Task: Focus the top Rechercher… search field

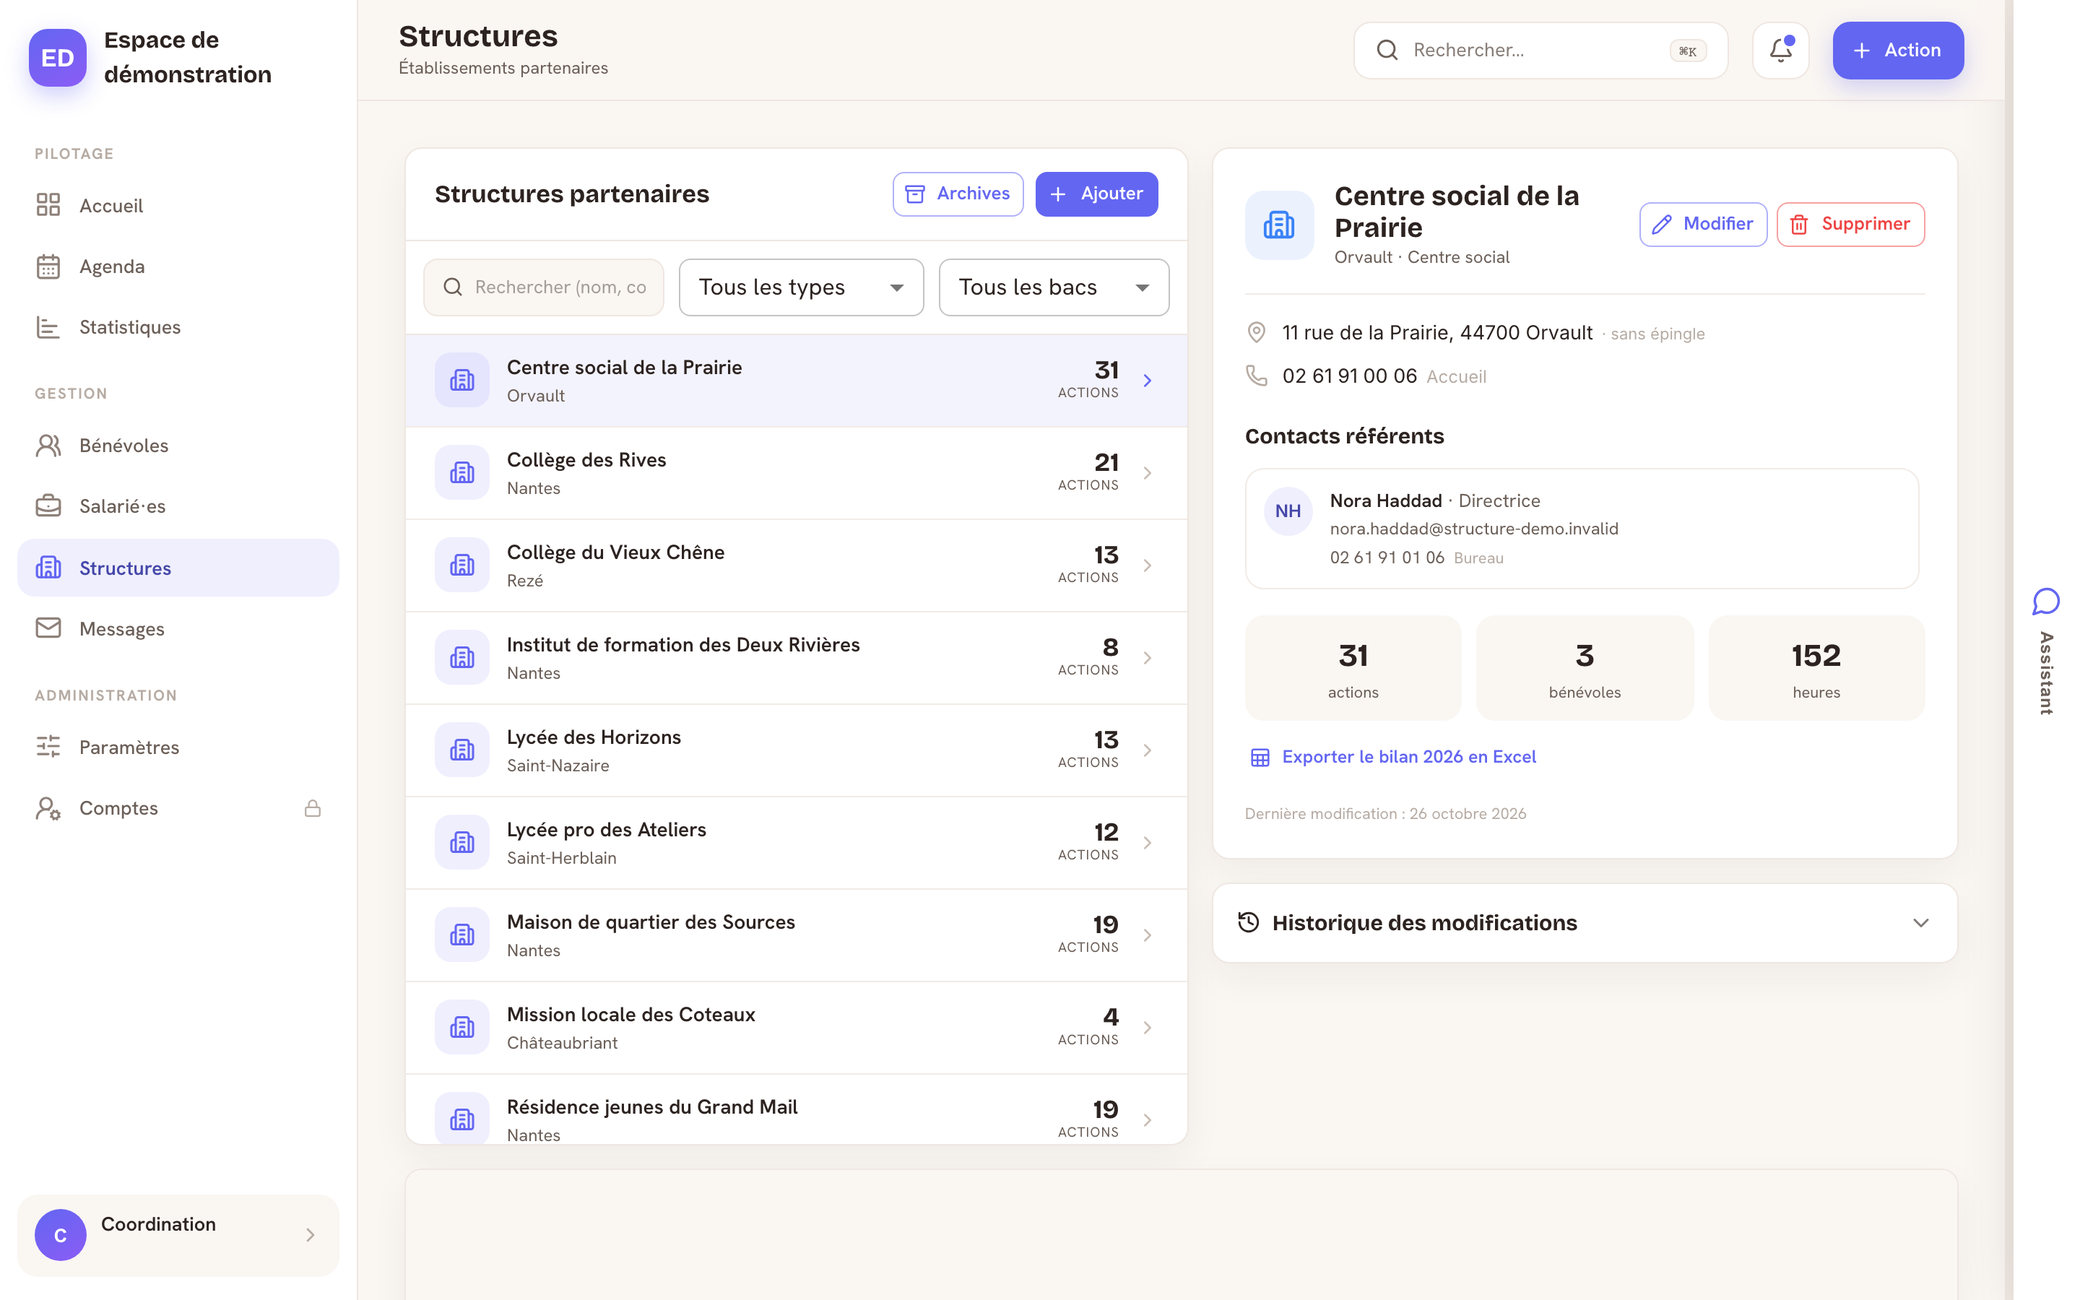Action: (x=1541, y=50)
